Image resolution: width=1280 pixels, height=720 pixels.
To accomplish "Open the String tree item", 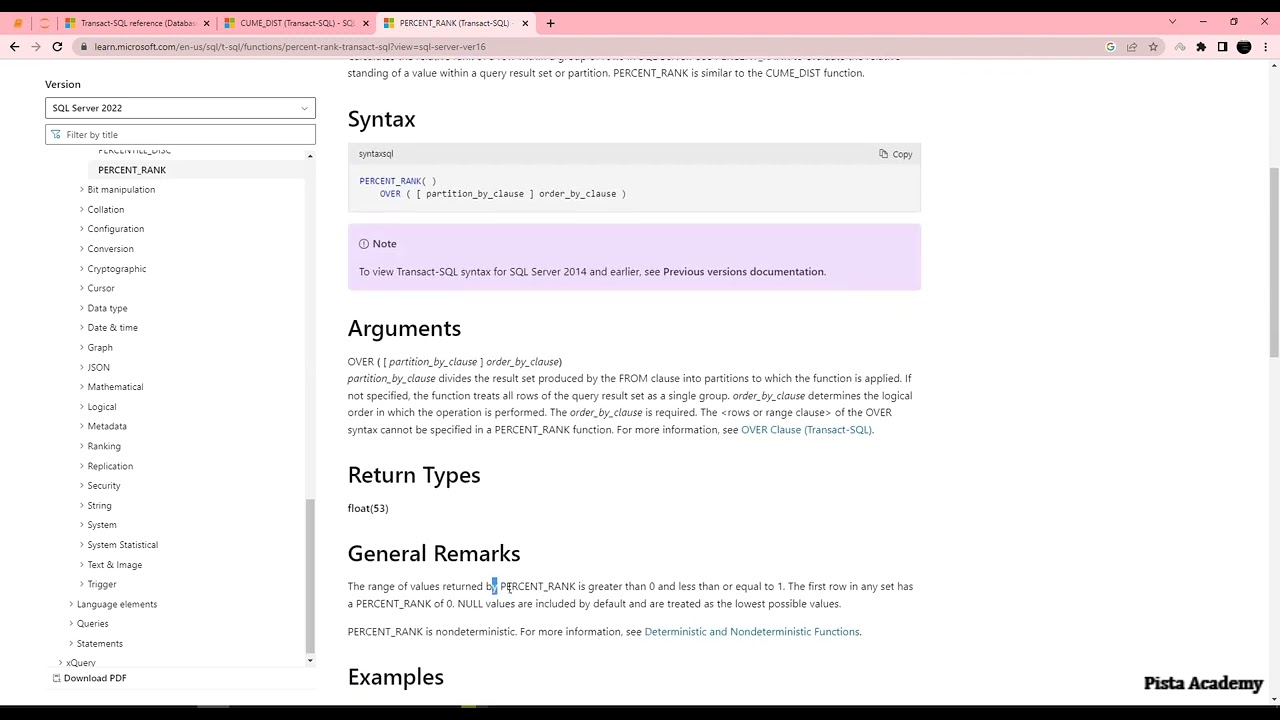I will tap(99, 506).
